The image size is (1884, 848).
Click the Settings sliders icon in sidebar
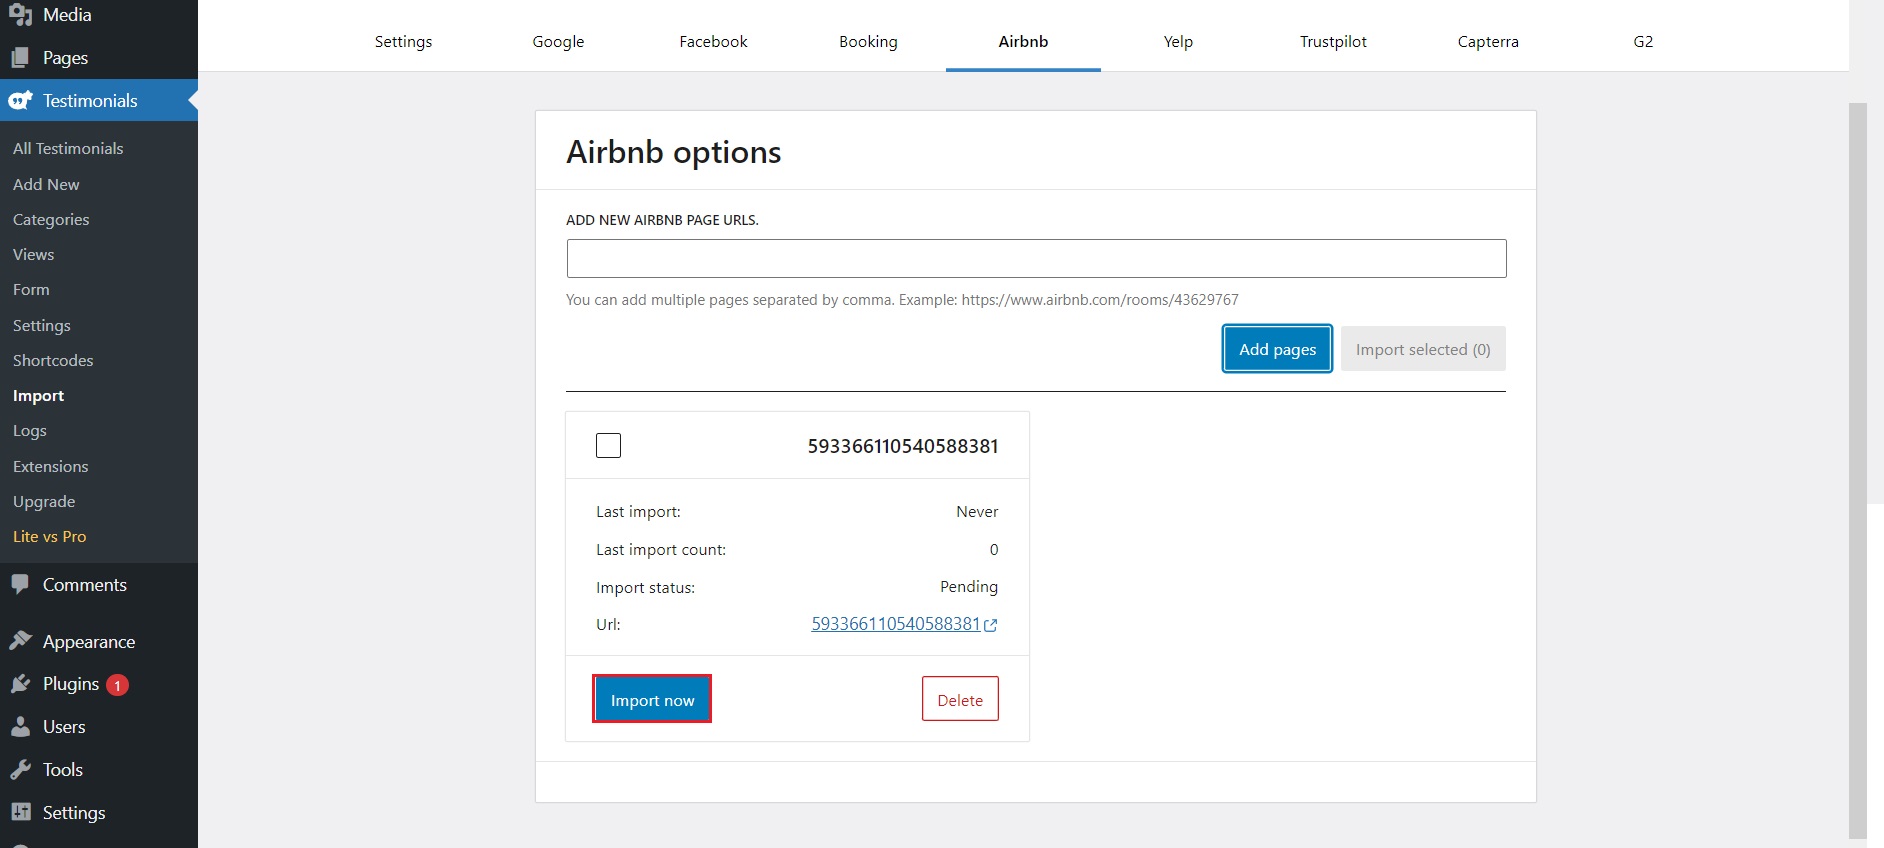pos(20,813)
